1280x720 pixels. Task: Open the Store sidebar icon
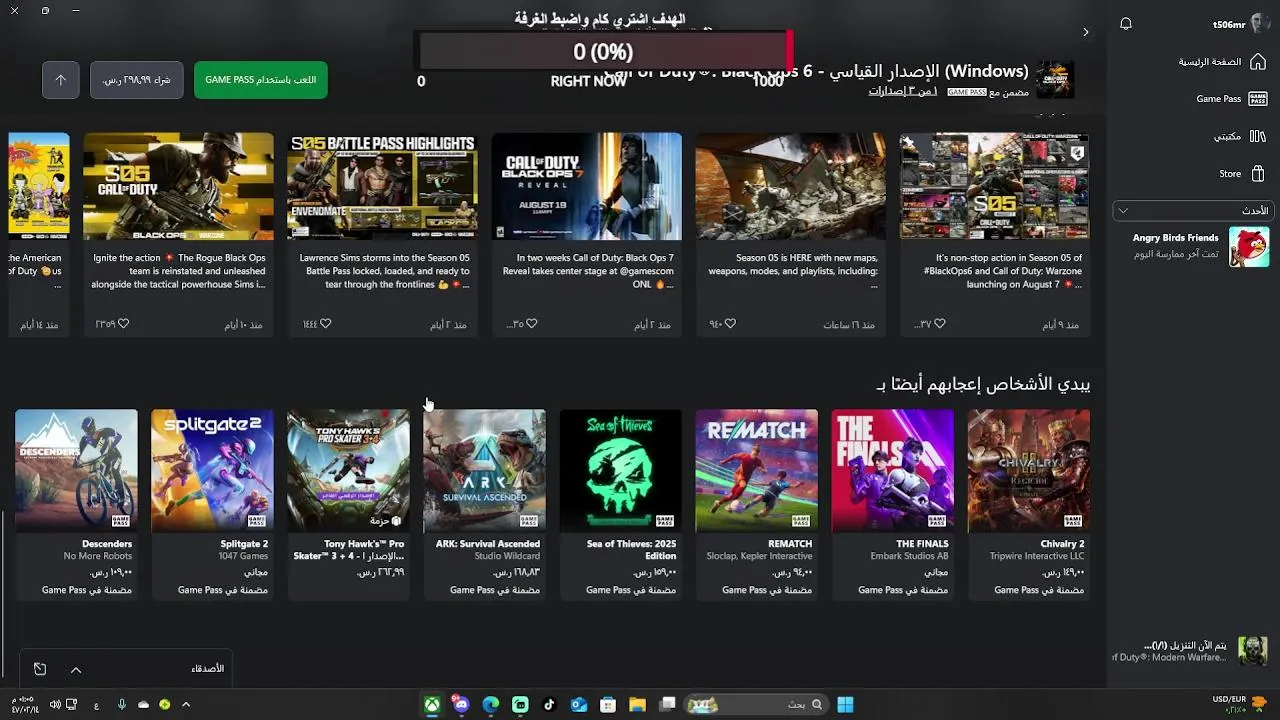pos(1258,173)
